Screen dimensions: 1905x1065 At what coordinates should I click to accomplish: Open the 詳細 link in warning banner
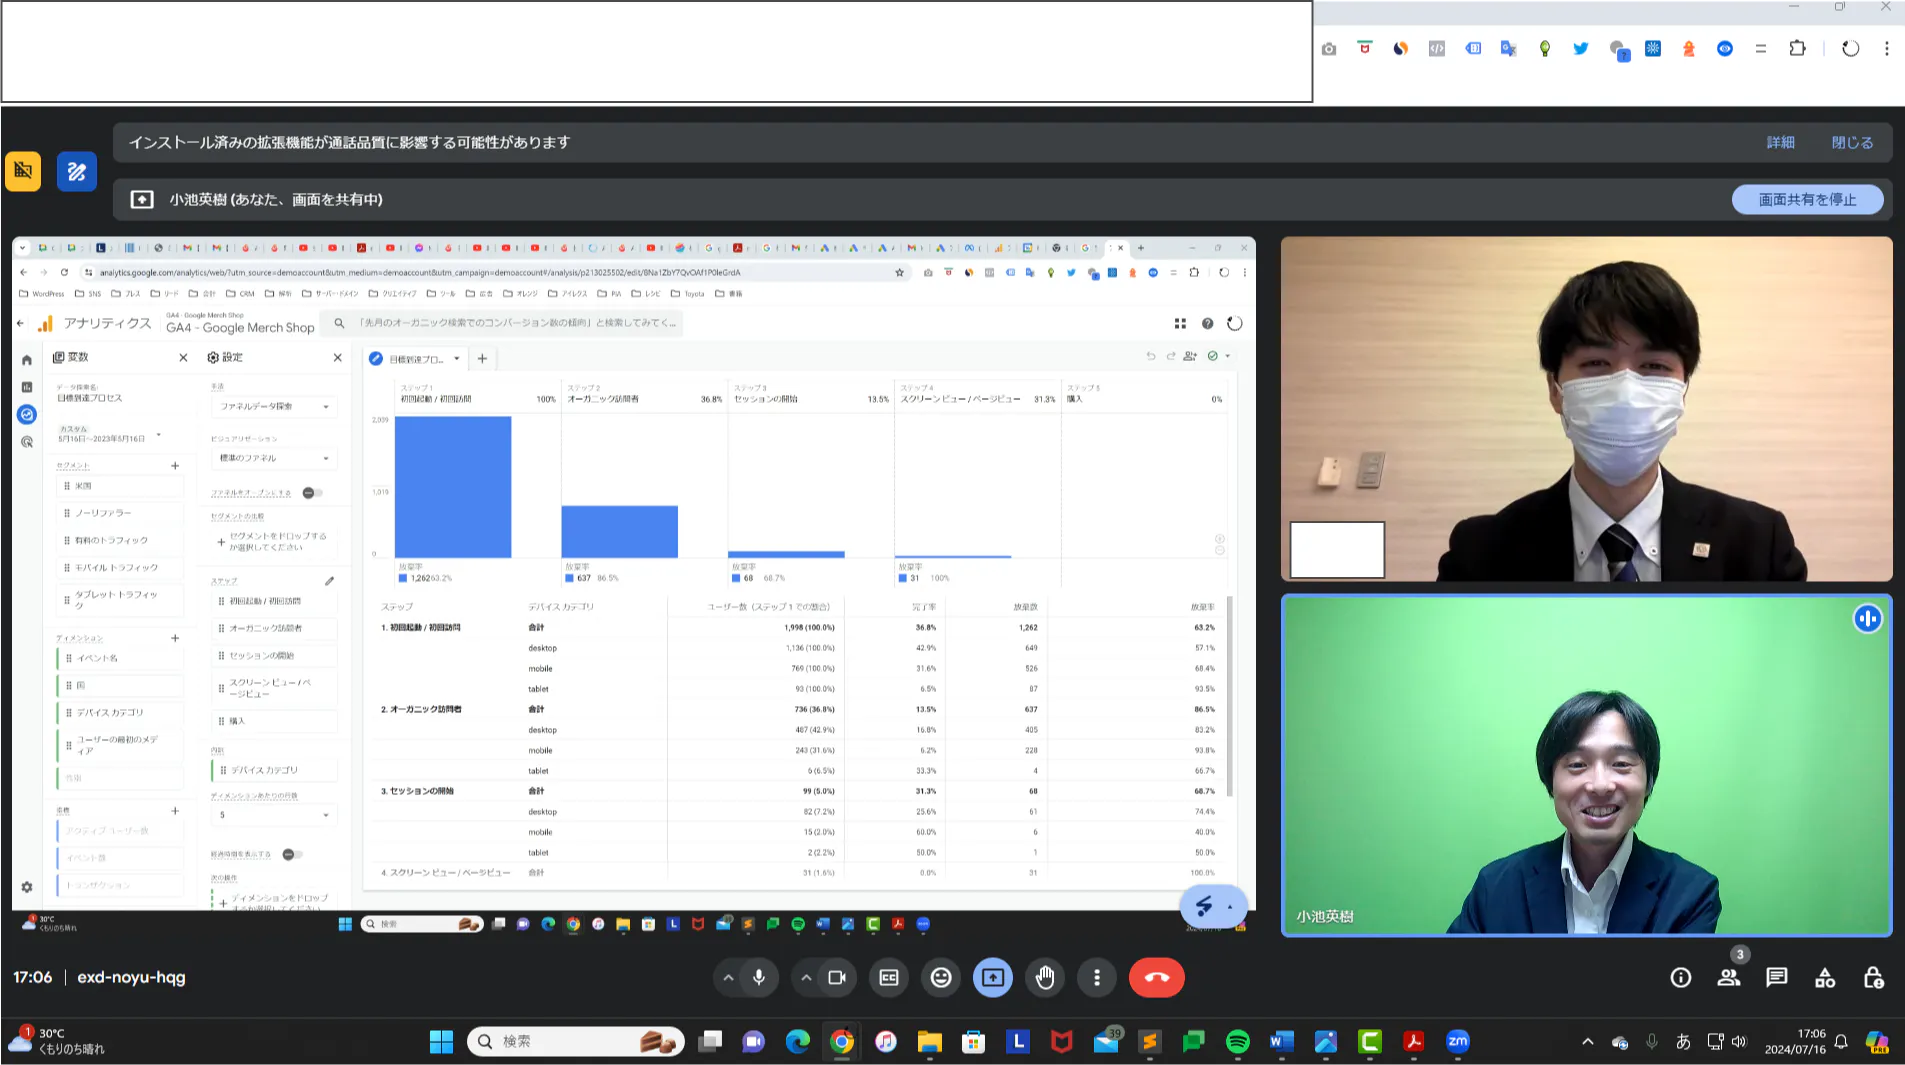tap(1780, 143)
